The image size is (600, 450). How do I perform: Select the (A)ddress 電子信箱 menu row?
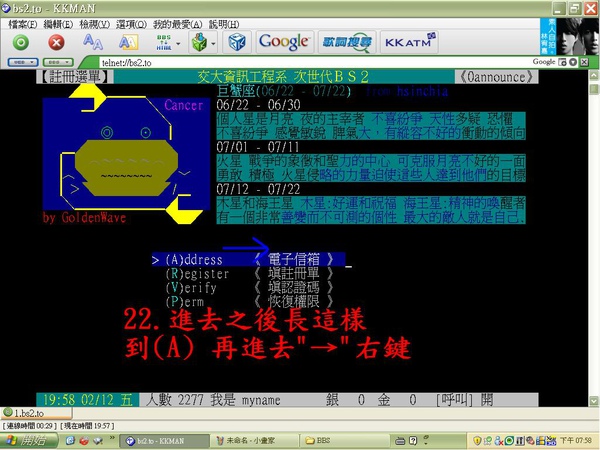[x=248, y=260]
